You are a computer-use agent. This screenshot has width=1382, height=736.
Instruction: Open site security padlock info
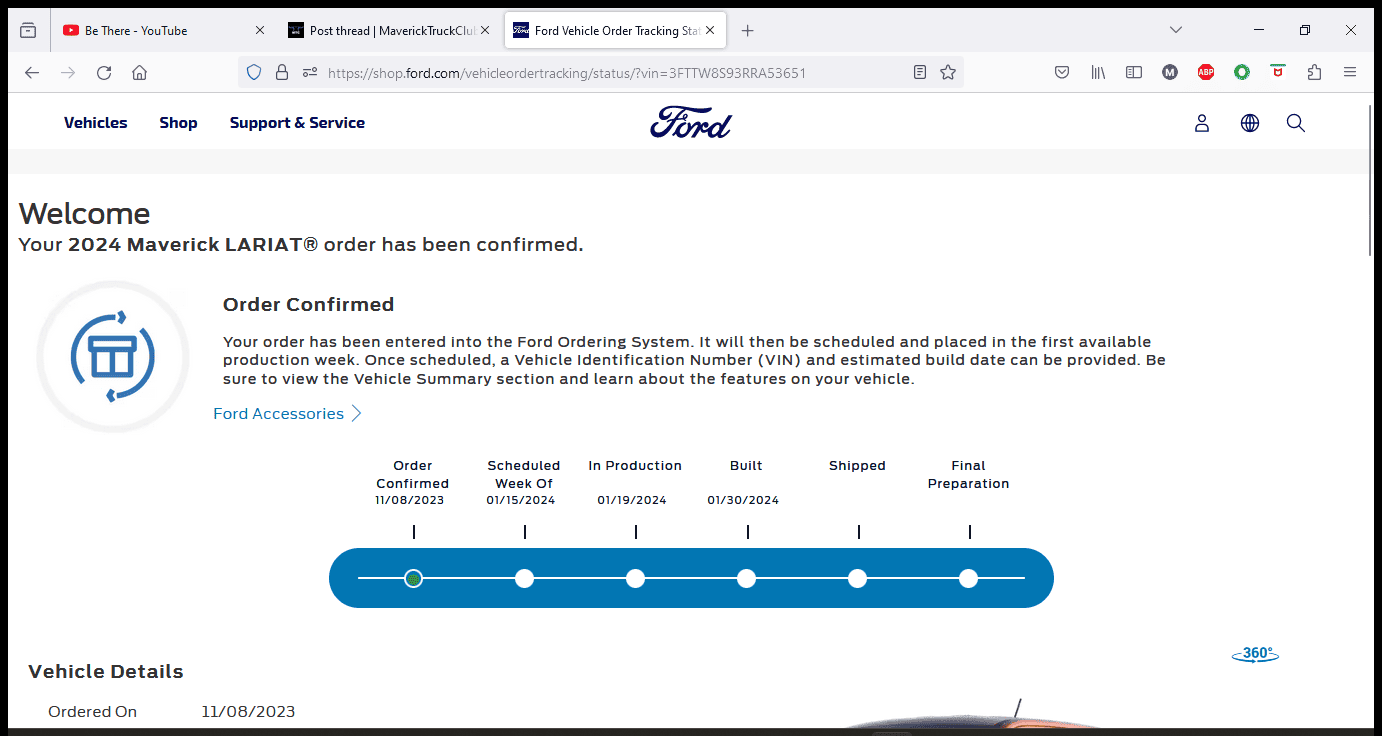[282, 72]
